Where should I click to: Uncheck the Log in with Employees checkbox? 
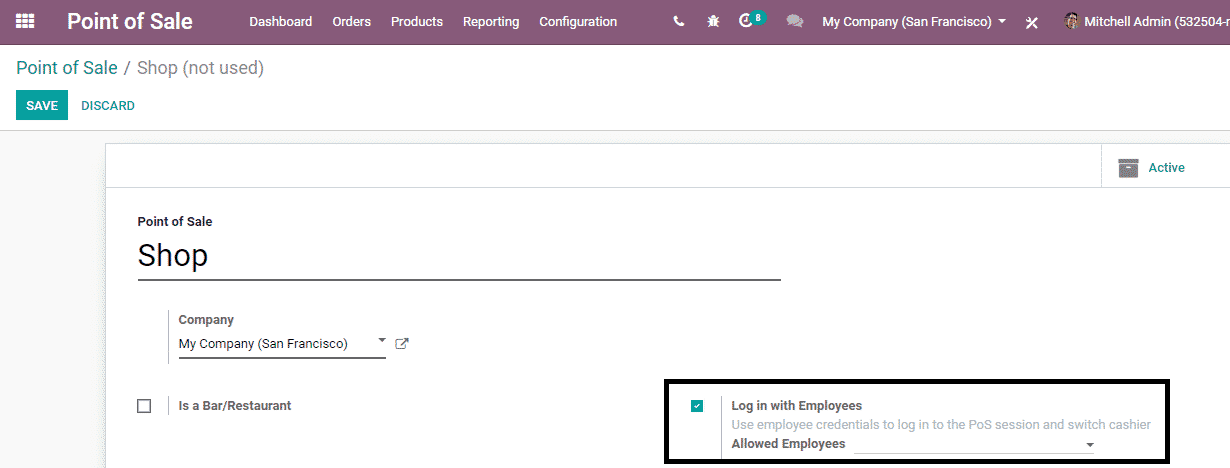(697, 406)
